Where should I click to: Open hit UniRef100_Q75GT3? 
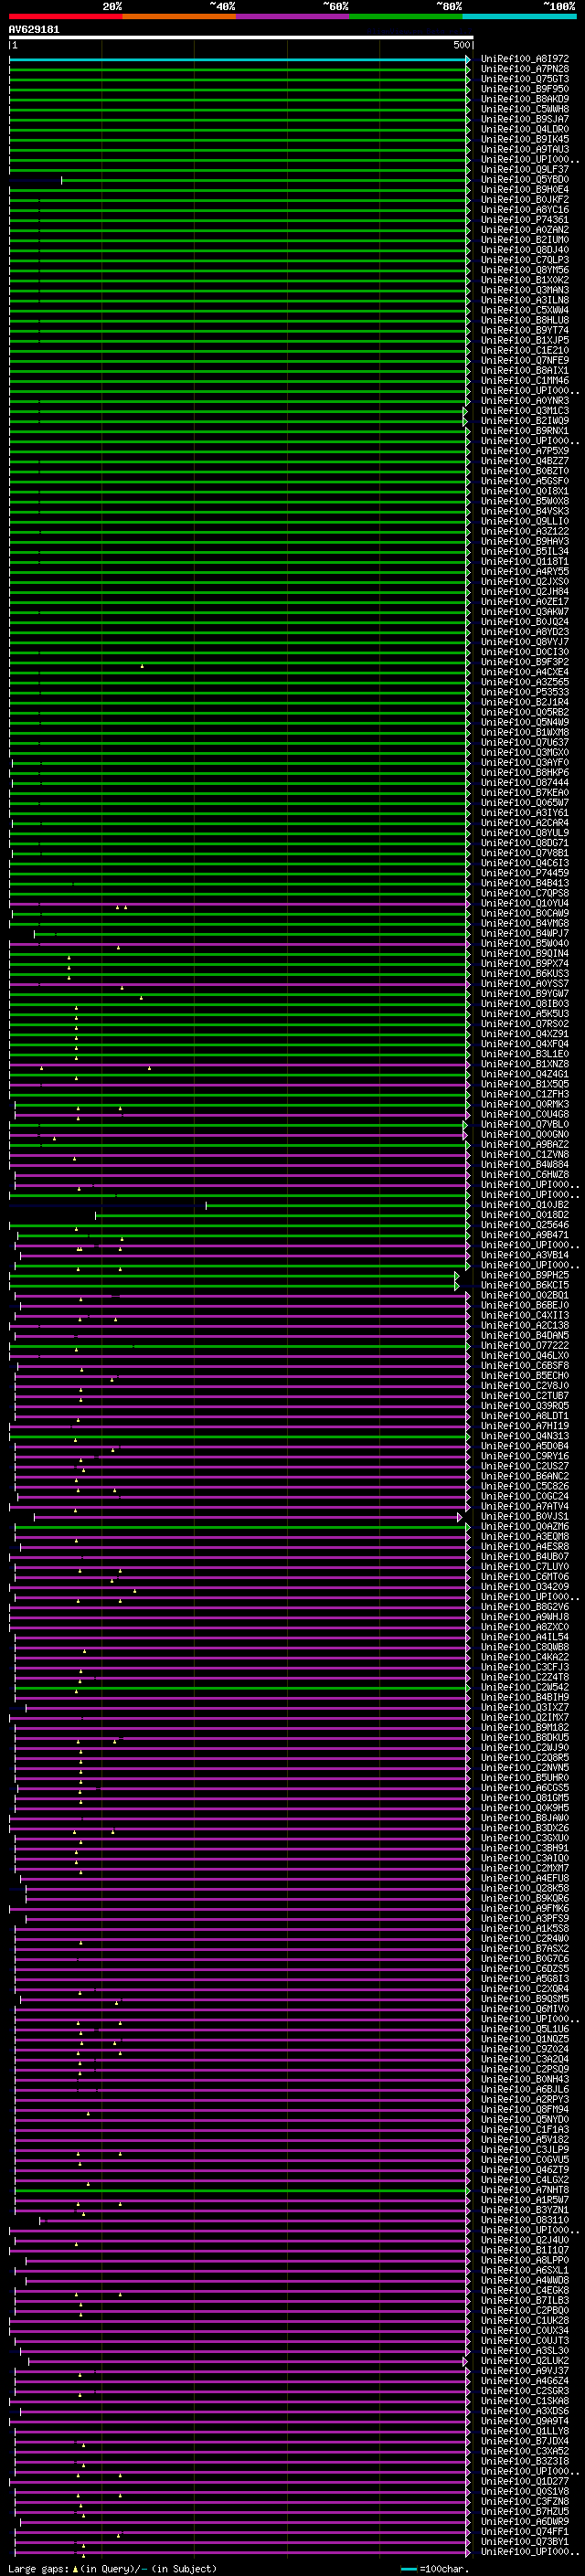[x=525, y=79]
